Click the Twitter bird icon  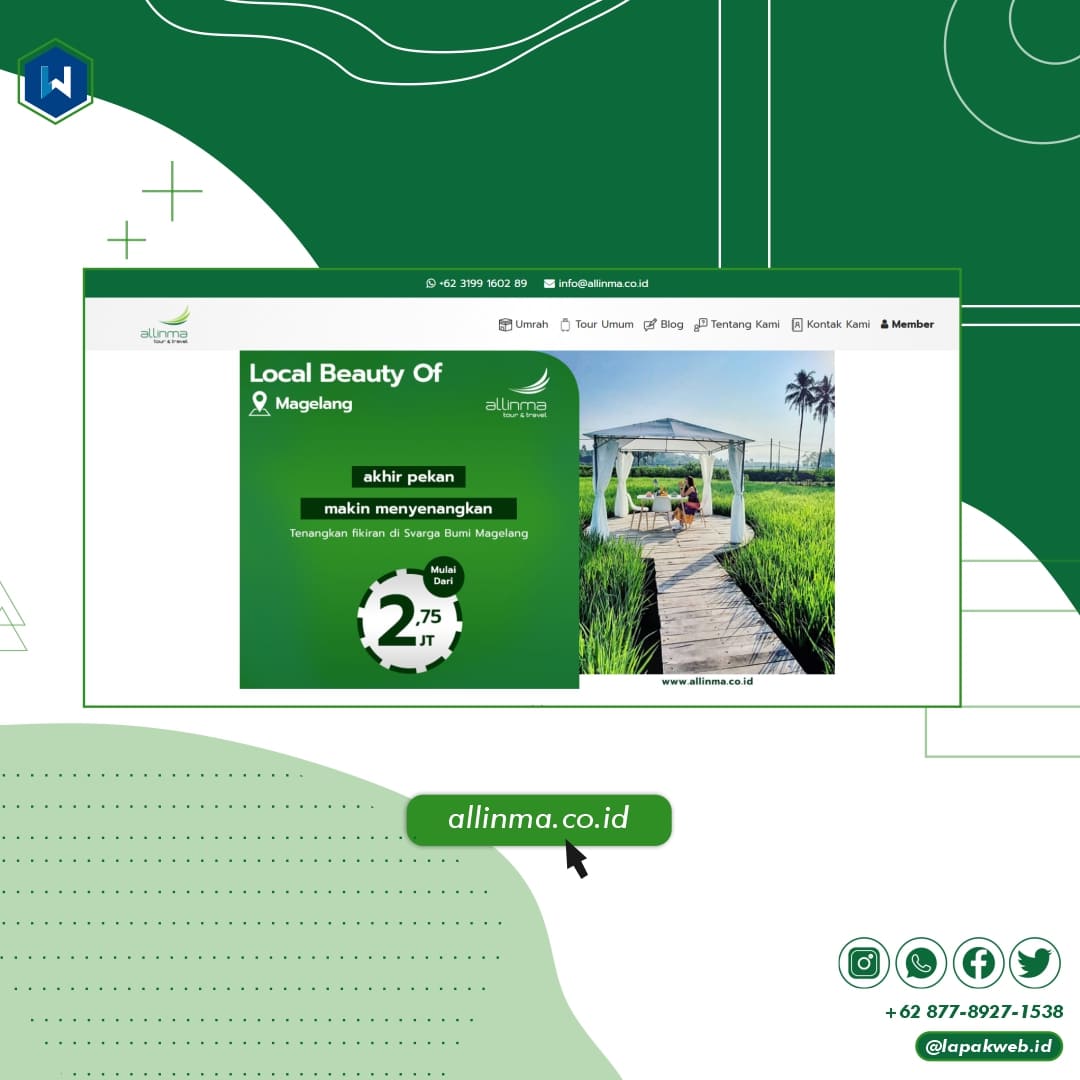pos(1035,963)
